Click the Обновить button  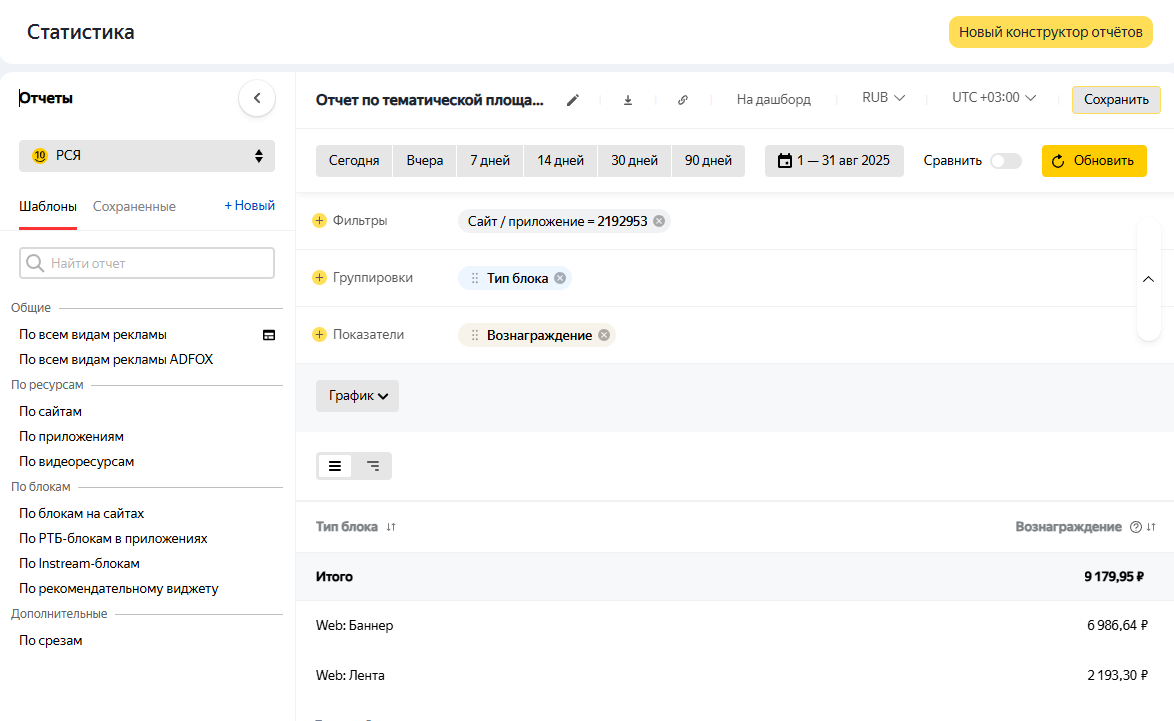click(1094, 161)
